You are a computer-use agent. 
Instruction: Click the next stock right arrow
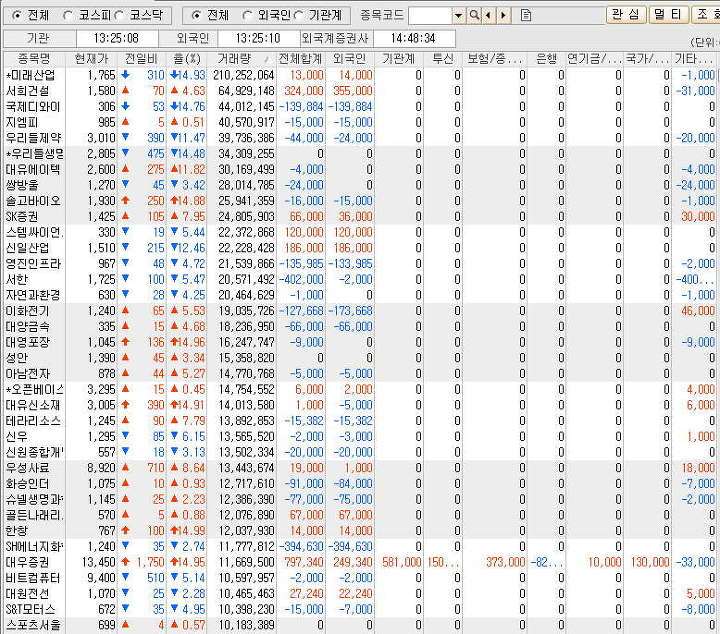click(504, 16)
